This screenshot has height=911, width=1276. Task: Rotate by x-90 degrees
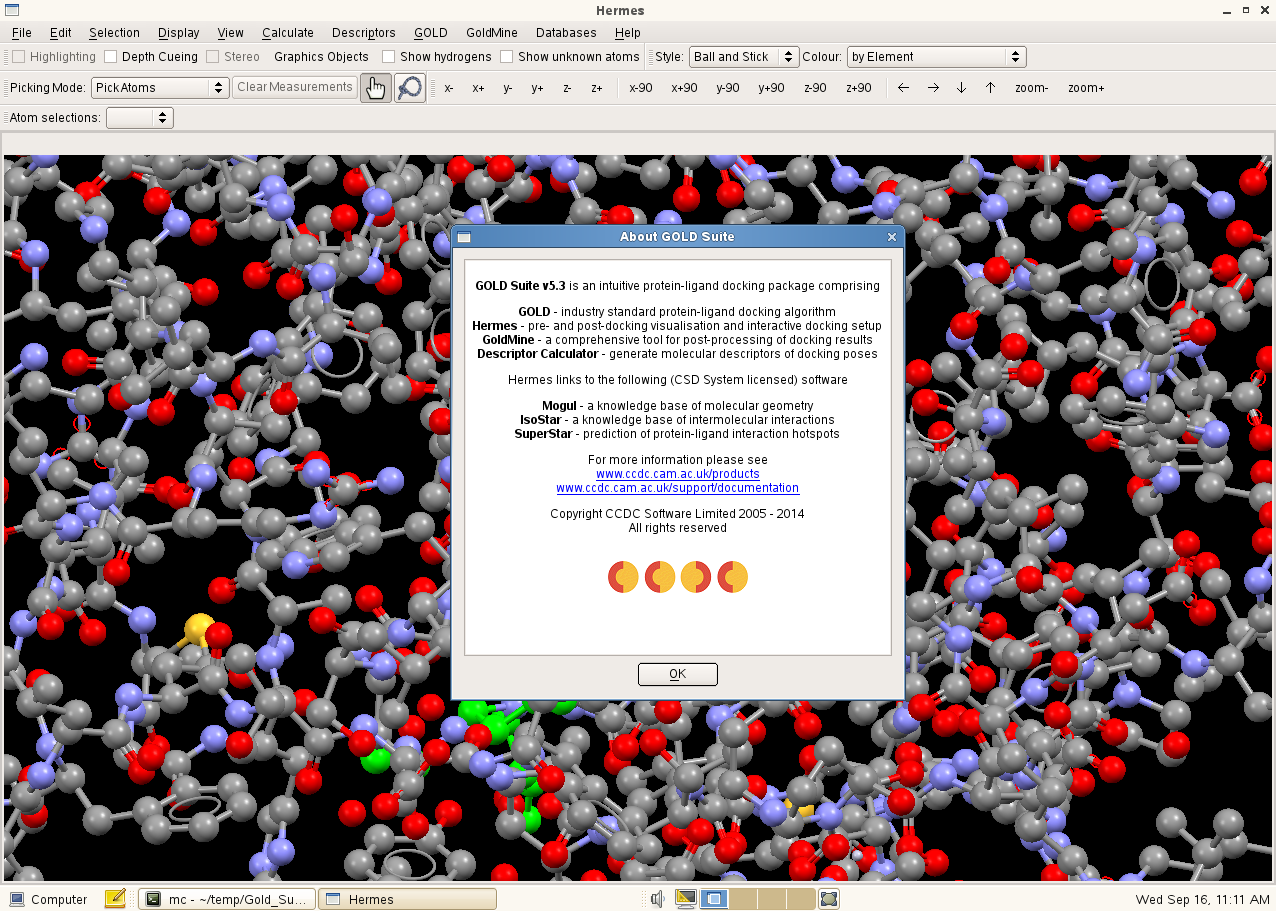pyautogui.click(x=641, y=88)
